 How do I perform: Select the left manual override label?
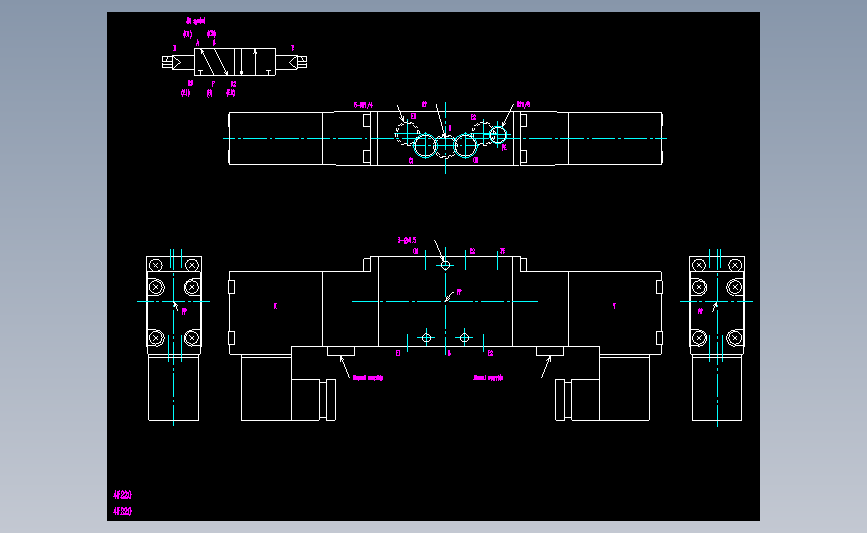(x=368, y=378)
